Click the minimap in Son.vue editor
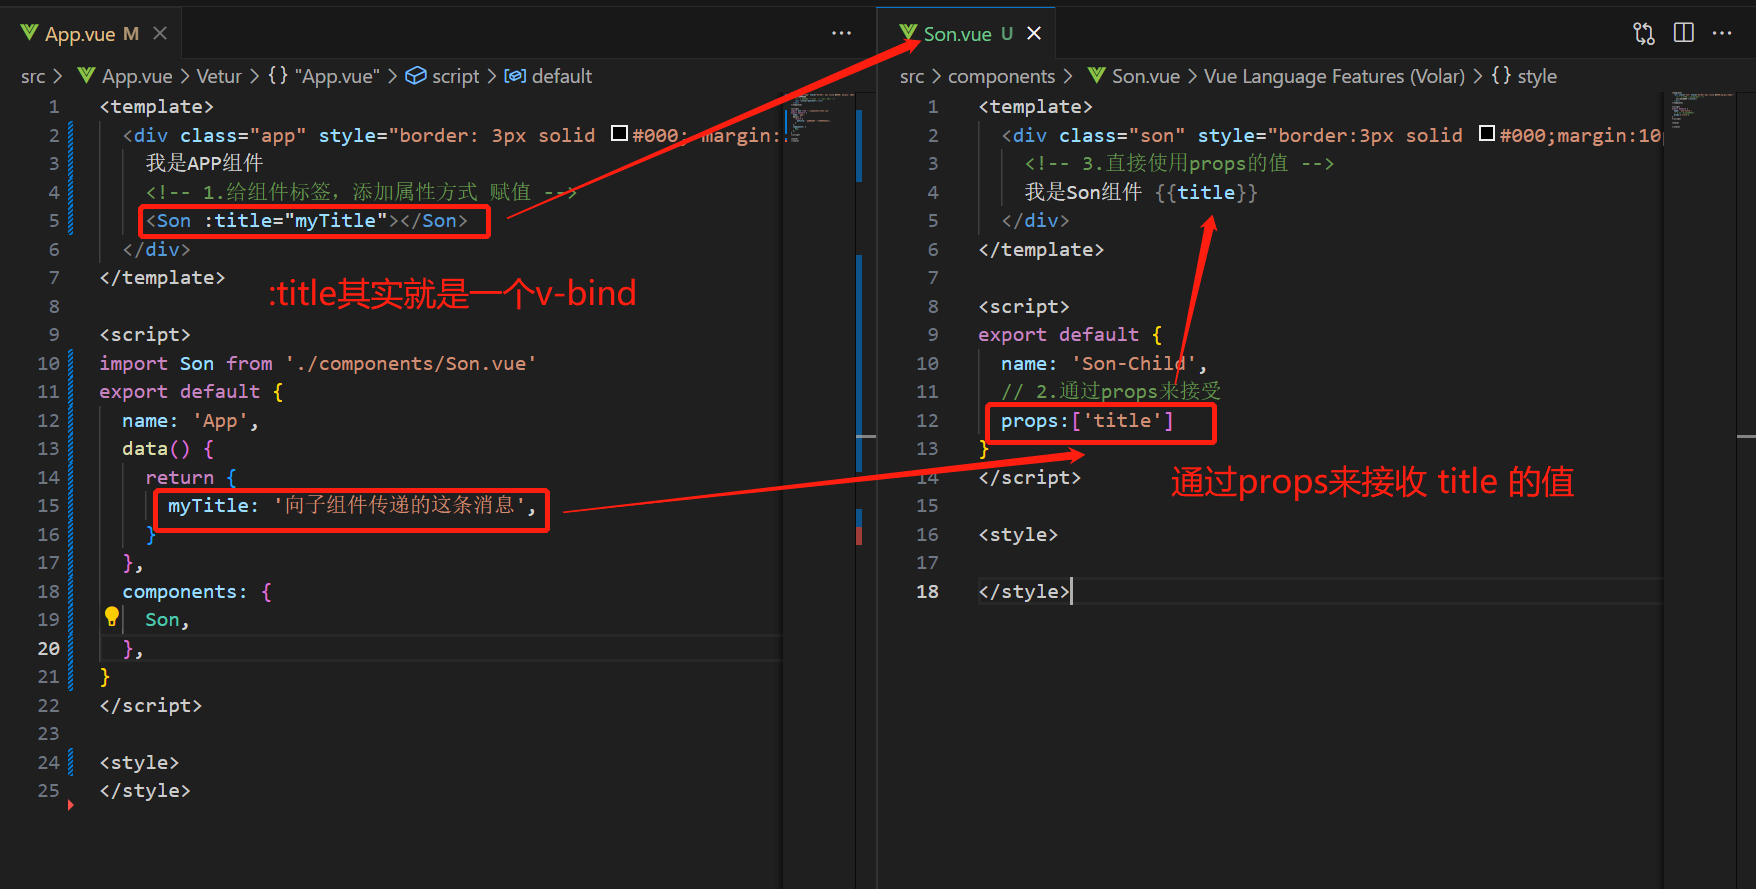The width and height of the screenshot is (1756, 889). pyautogui.click(x=1700, y=112)
